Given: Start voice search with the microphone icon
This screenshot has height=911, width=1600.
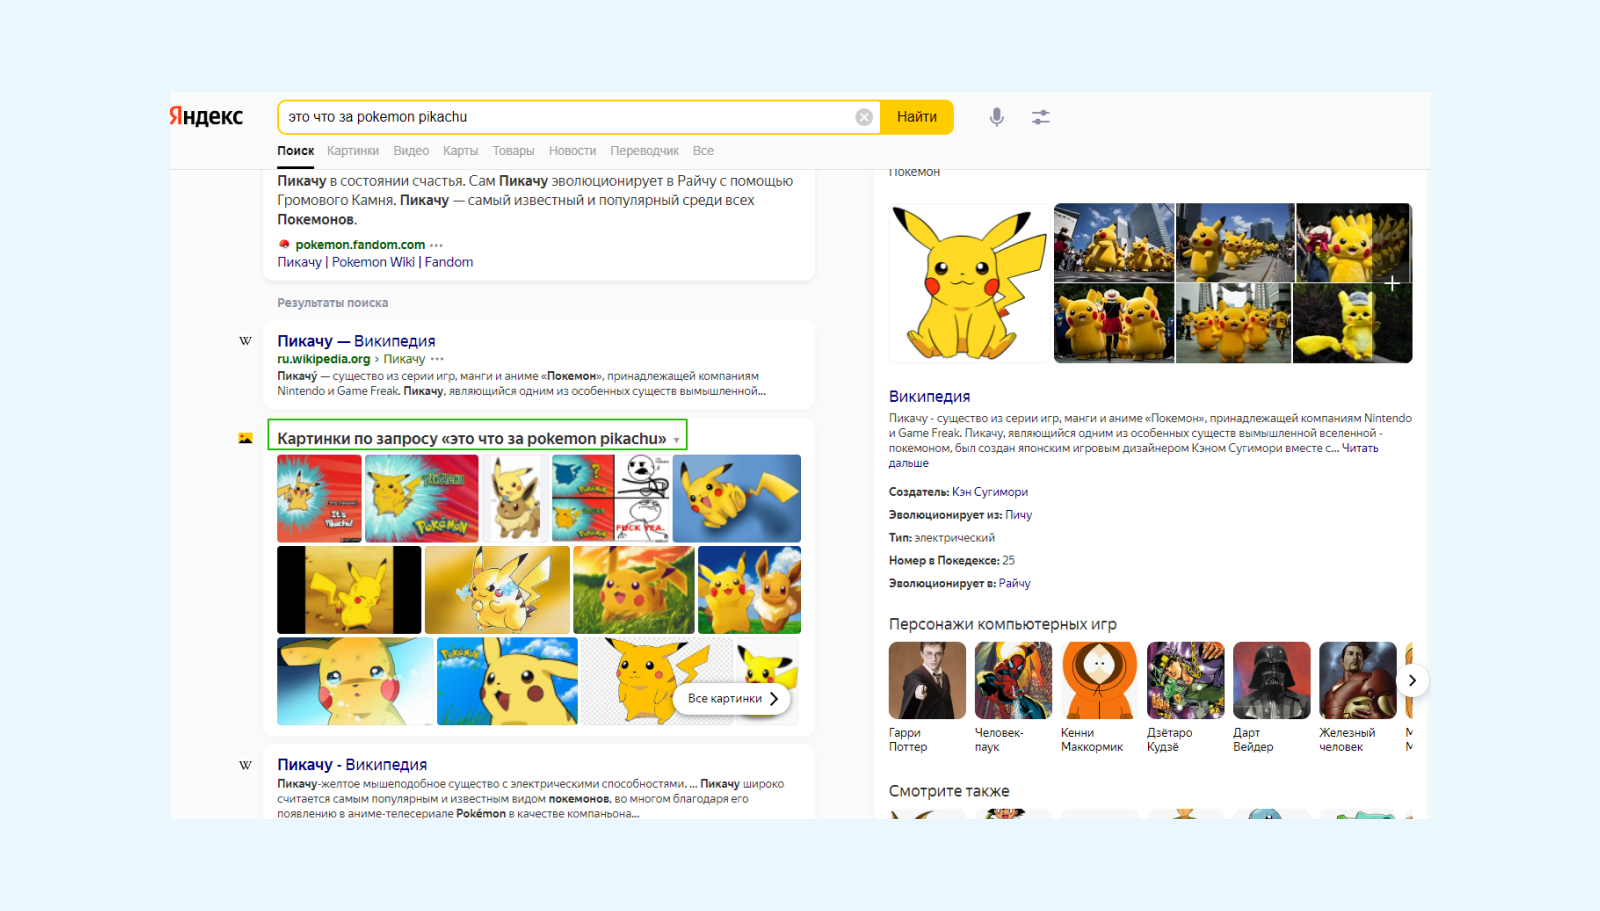Looking at the screenshot, I should (x=997, y=117).
